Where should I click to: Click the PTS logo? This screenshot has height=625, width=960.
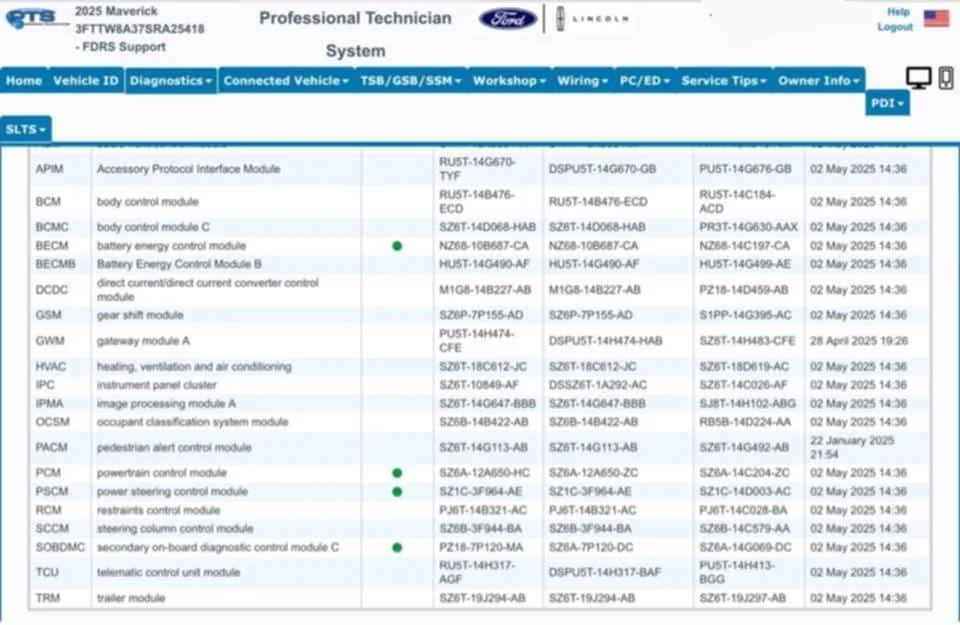(x=32, y=17)
